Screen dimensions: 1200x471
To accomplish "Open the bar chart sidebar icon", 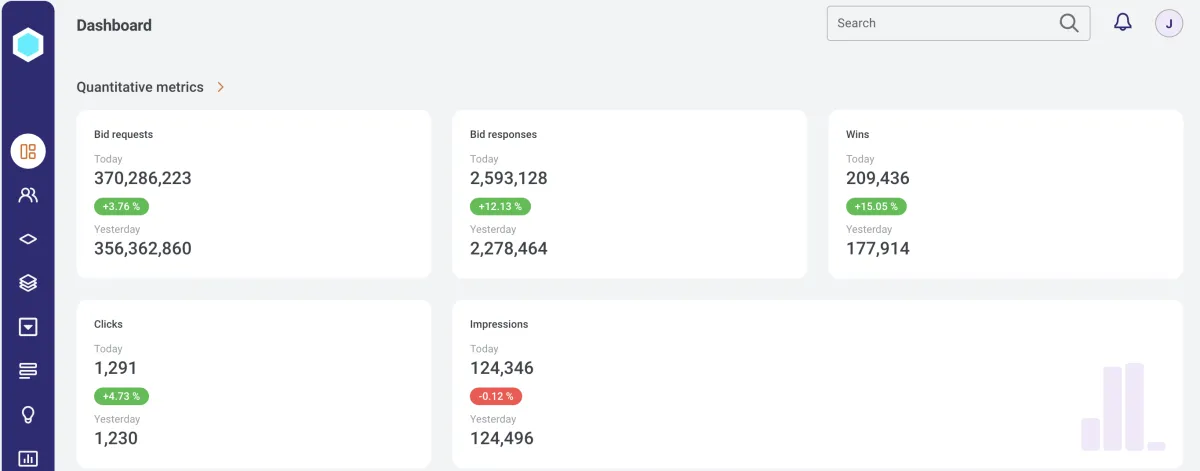I will tap(28, 458).
